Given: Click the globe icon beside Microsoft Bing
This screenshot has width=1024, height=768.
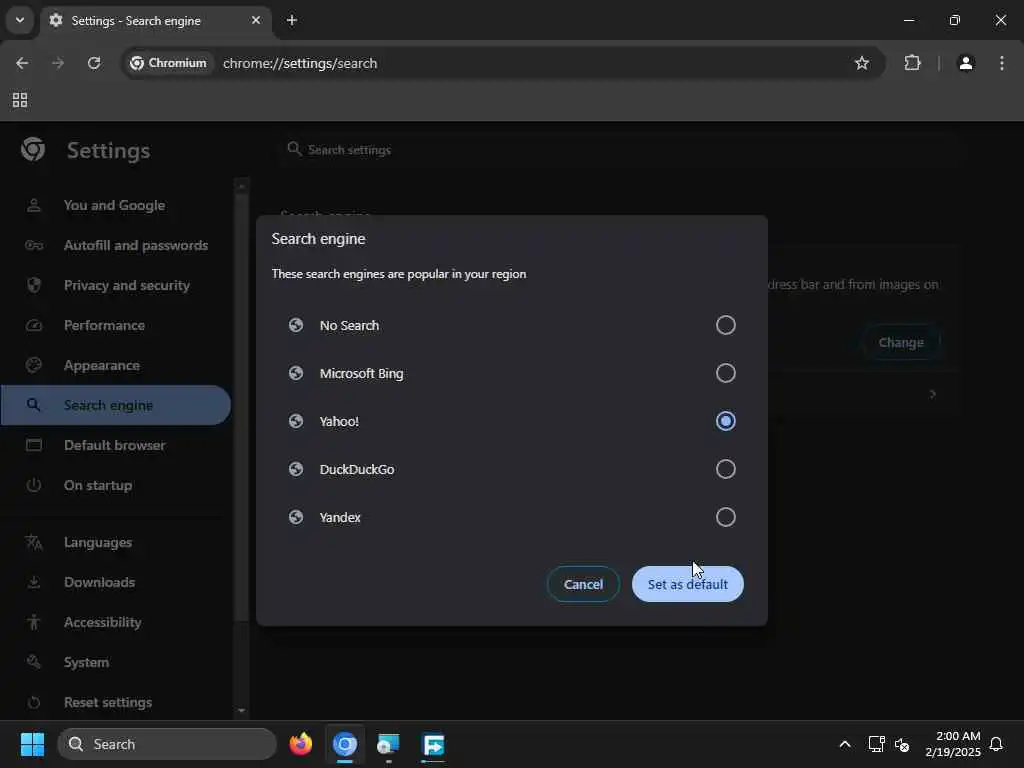Looking at the screenshot, I should click(x=296, y=373).
